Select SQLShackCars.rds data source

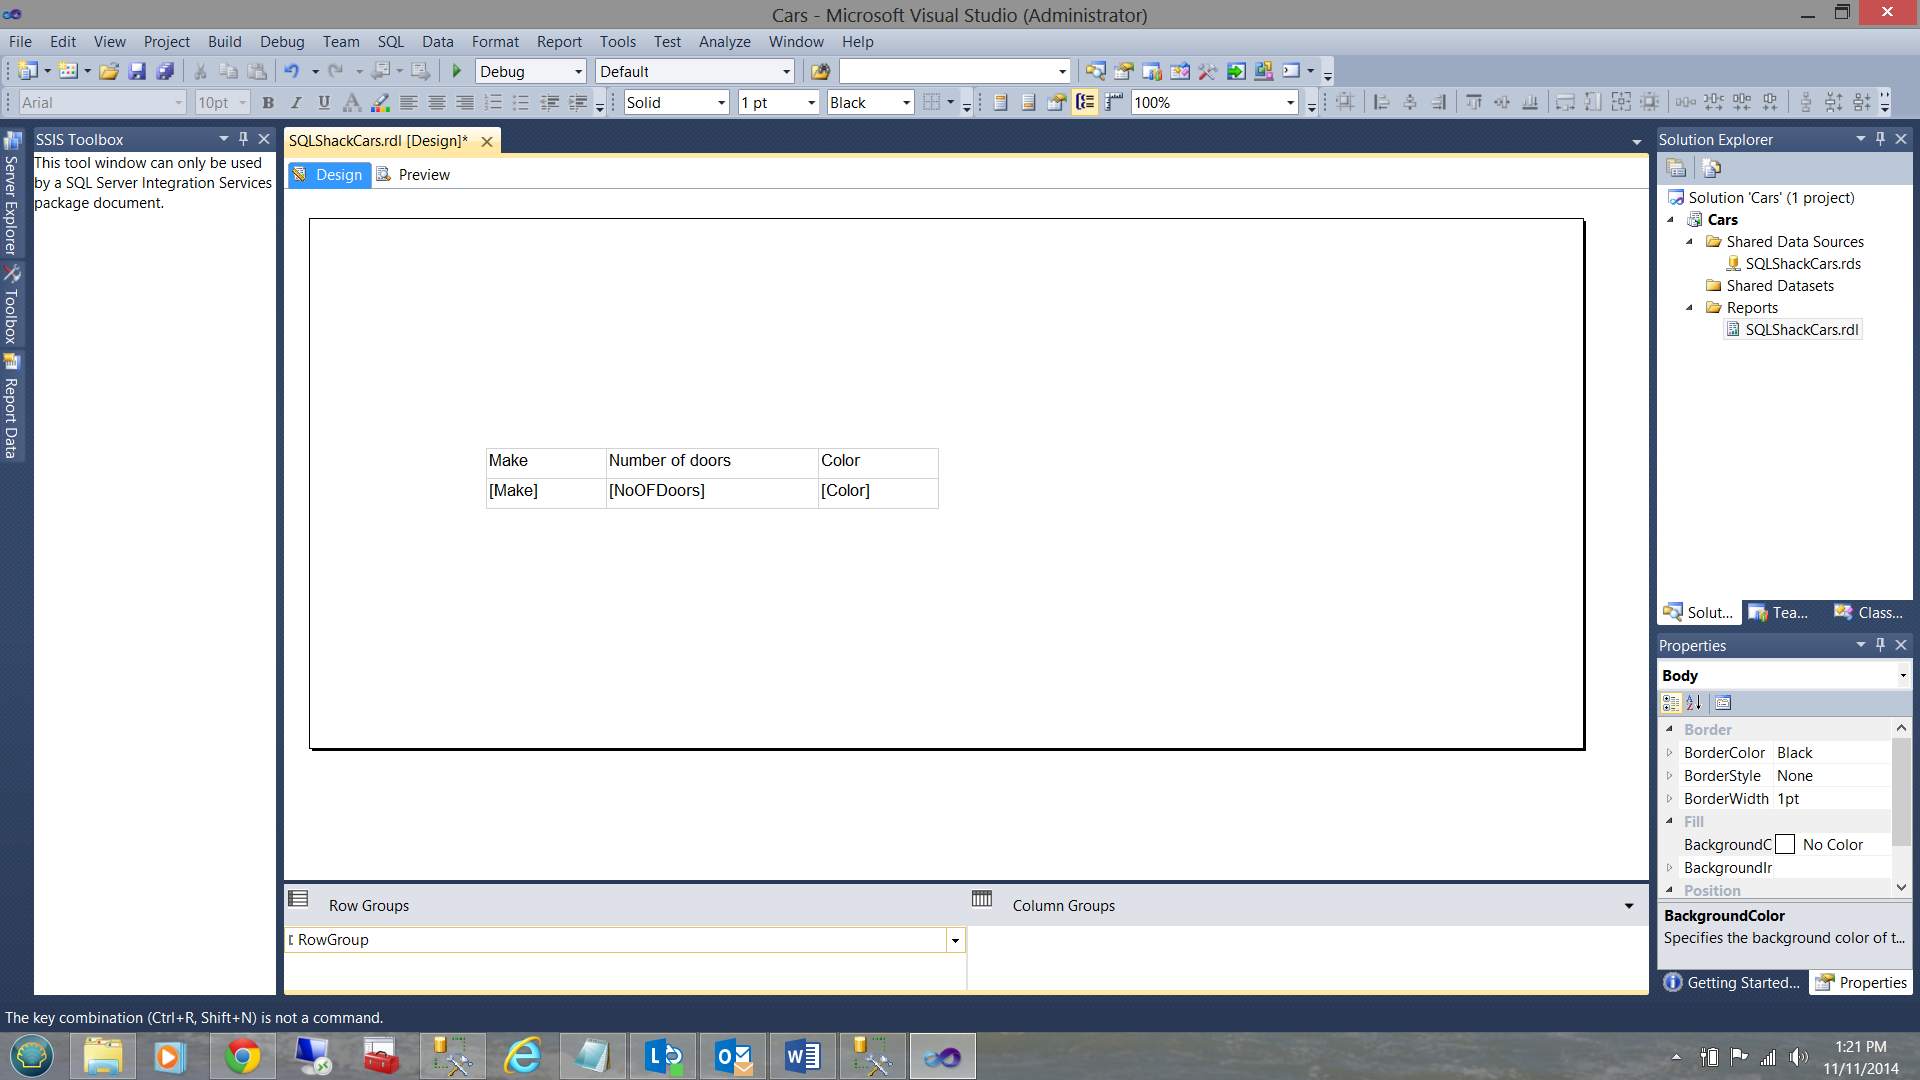(x=1802, y=264)
